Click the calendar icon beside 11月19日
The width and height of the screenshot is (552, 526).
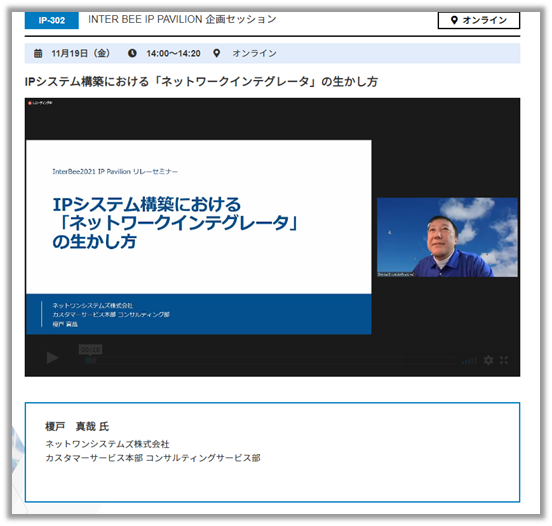38,54
